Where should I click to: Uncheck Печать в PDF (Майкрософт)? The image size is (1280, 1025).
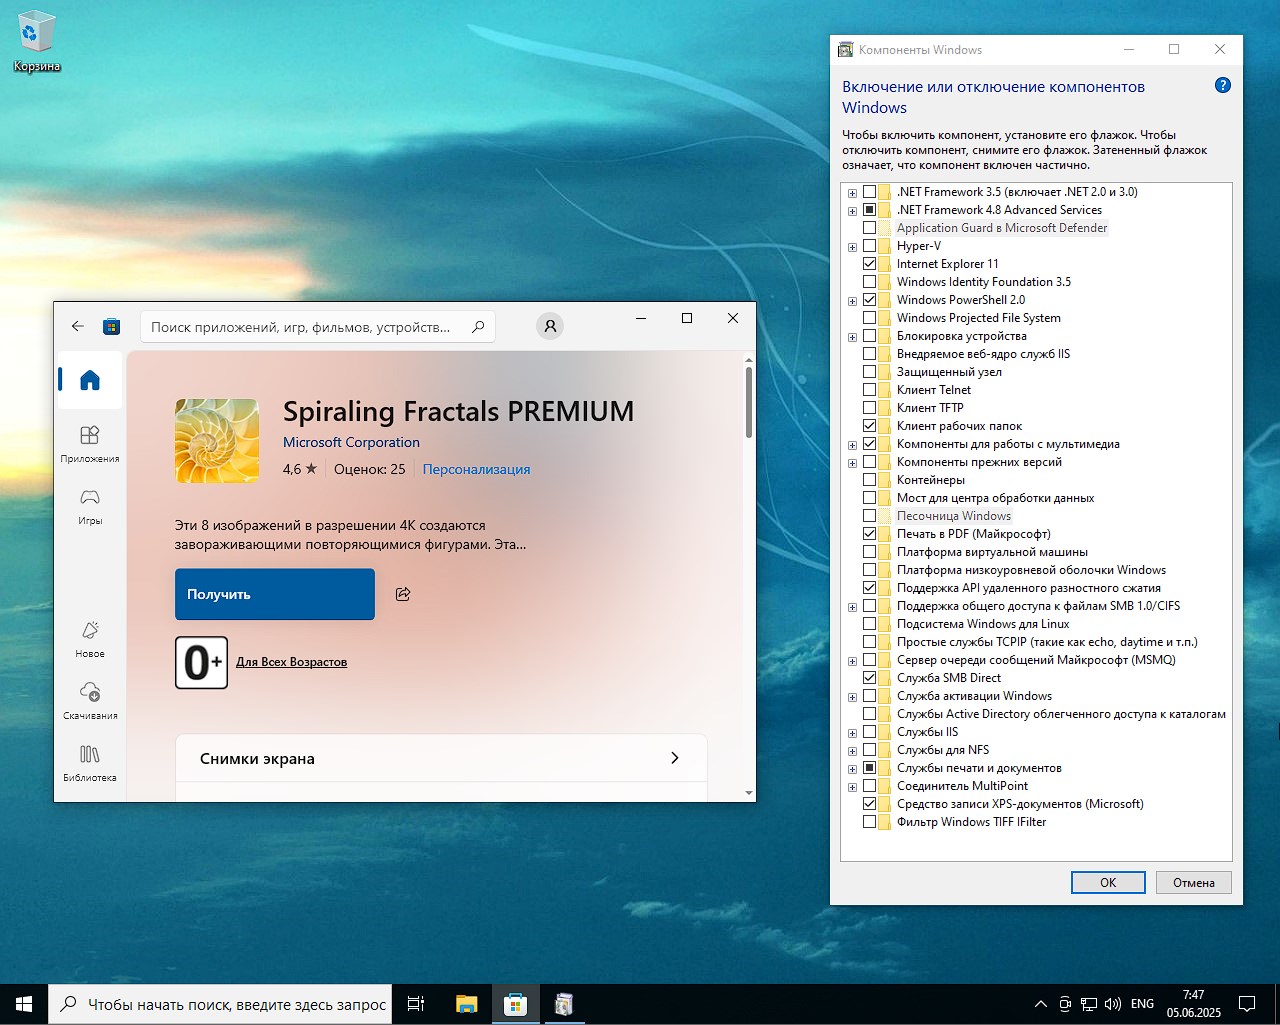[869, 534]
